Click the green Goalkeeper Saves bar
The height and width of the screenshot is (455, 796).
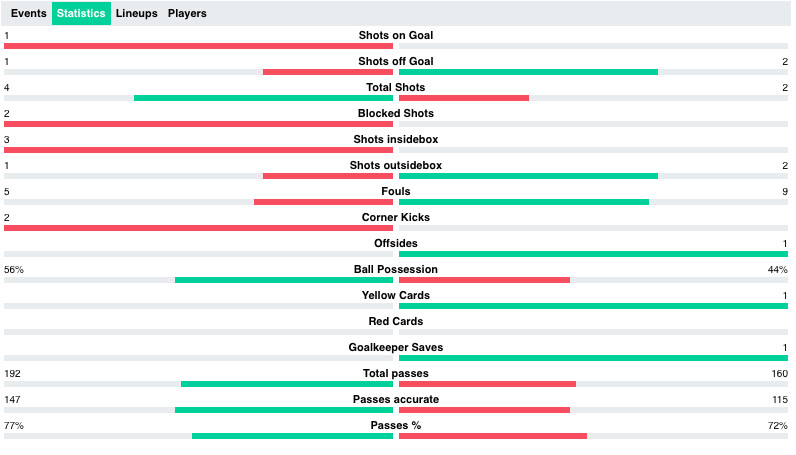(x=593, y=358)
